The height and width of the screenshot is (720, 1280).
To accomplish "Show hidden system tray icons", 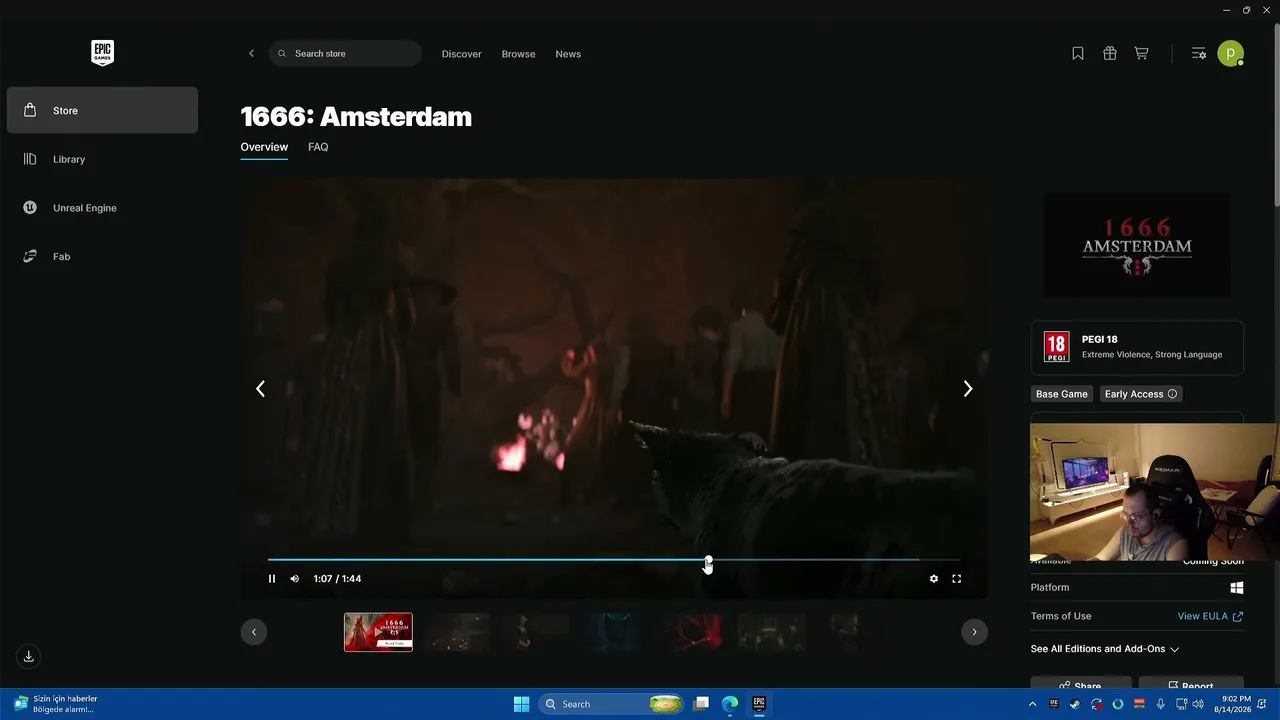I will tap(1033, 704).
